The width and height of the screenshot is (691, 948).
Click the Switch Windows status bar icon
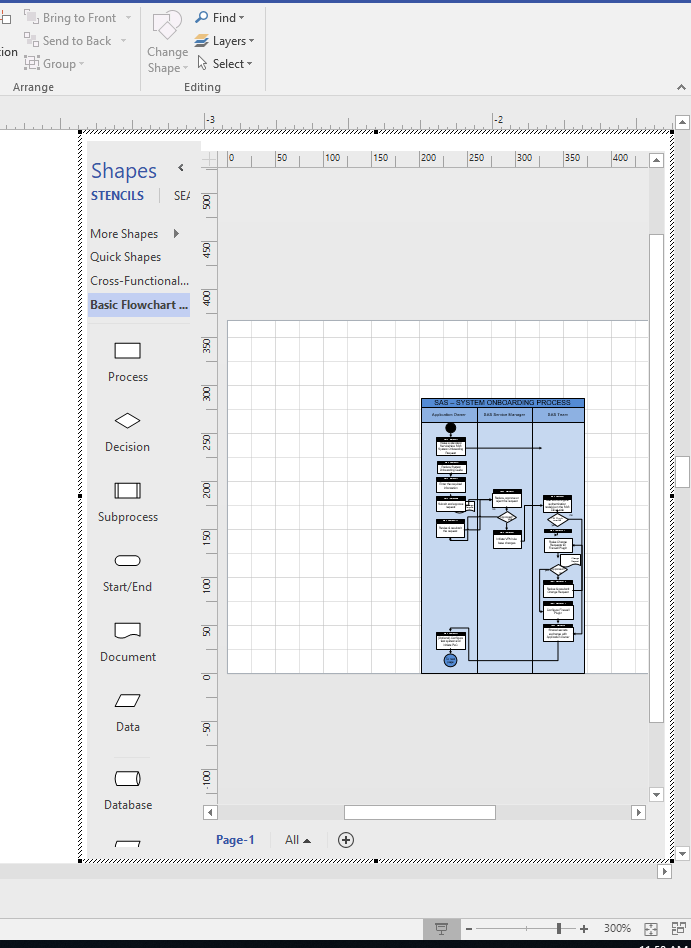click(679, 929)
